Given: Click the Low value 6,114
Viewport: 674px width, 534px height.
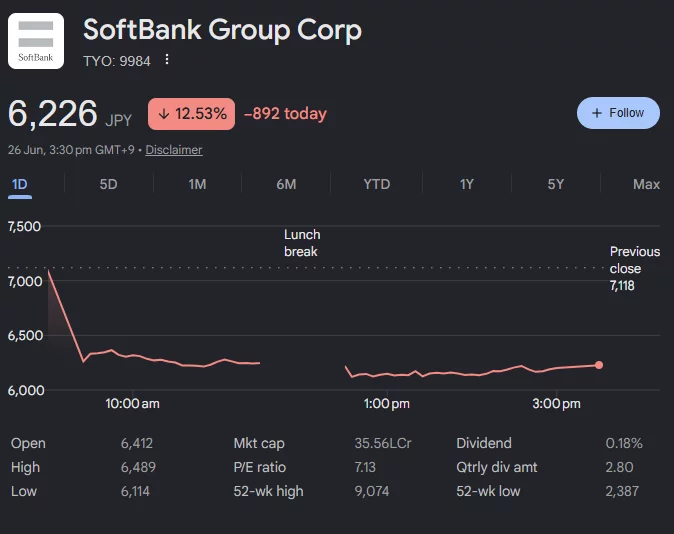Looking at the screenshot, I should (135, 491).
